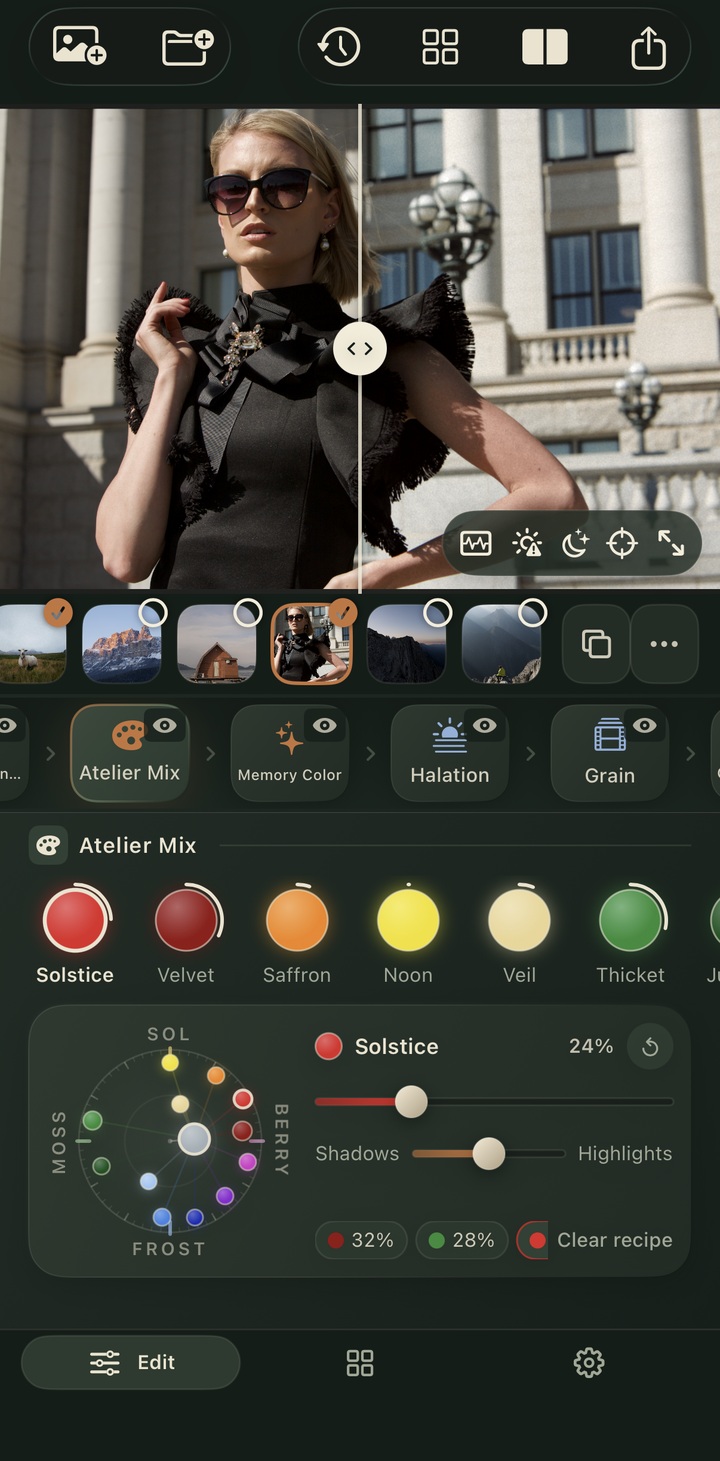Click the center node on color wheel
The image size is (720, 1461).
tap(194, 1139)
